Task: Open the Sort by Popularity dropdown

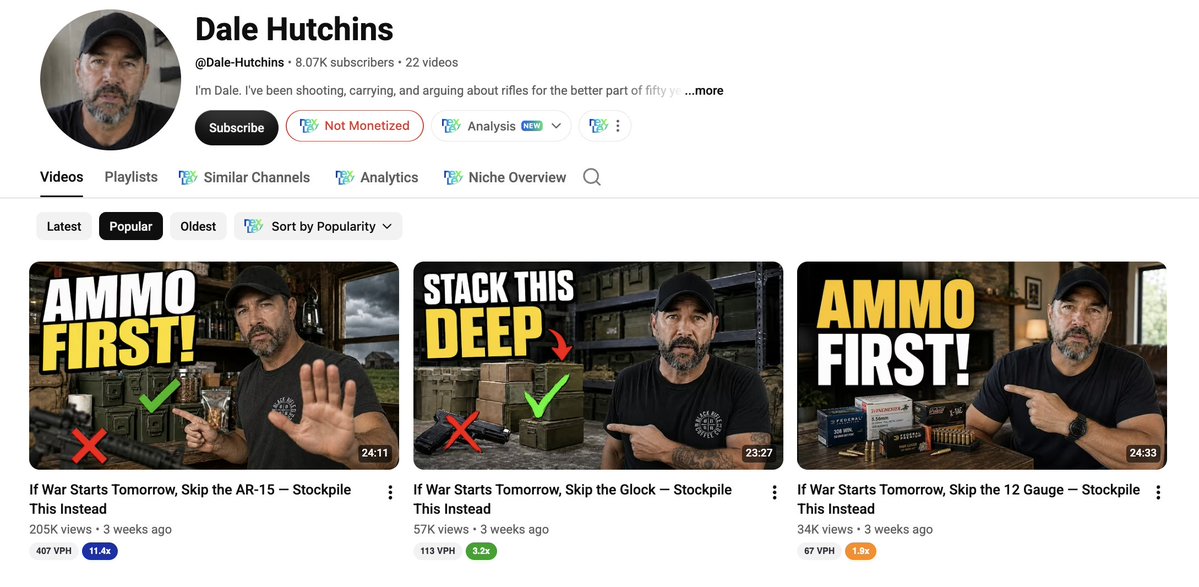Action: point(318,226)
